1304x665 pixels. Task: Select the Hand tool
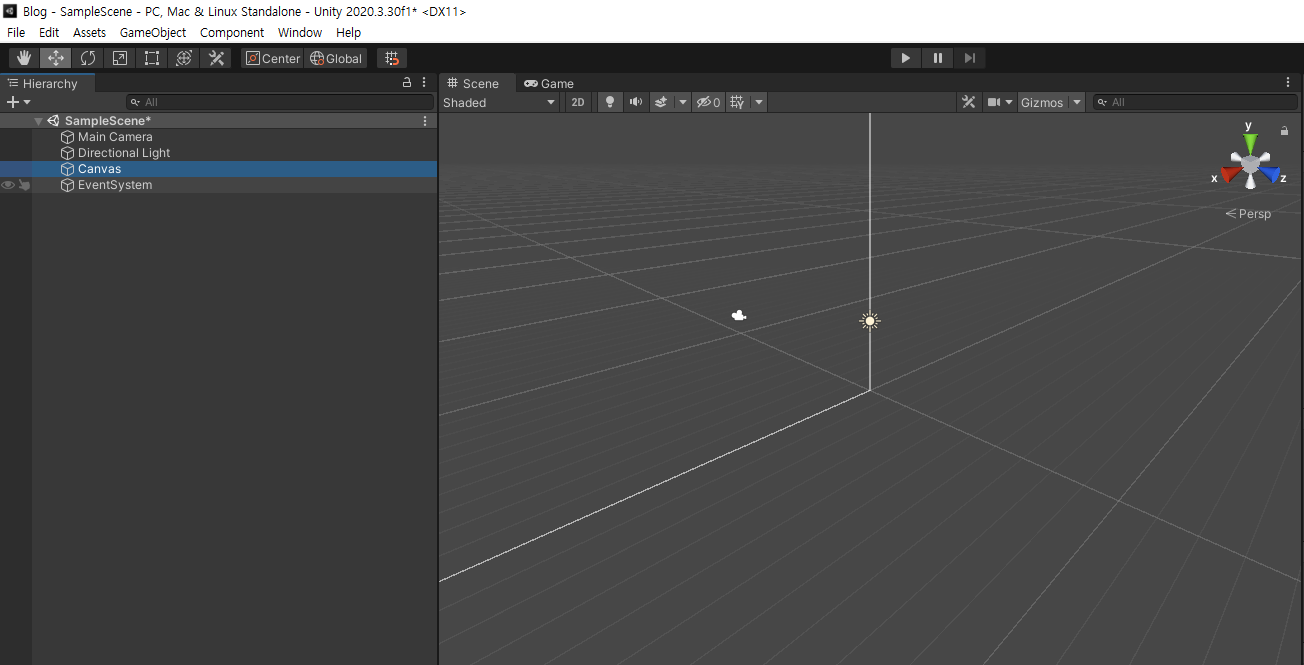point(24,58)
